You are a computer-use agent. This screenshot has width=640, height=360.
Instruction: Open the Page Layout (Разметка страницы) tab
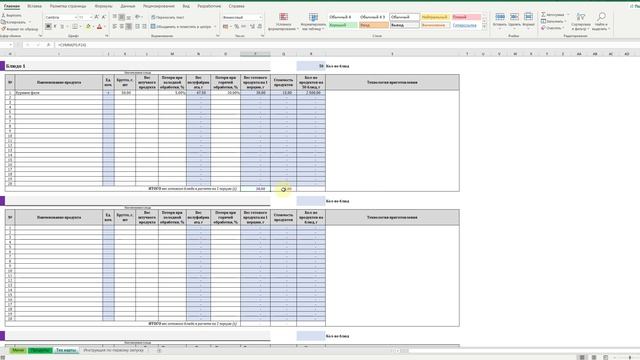(68, 7)
